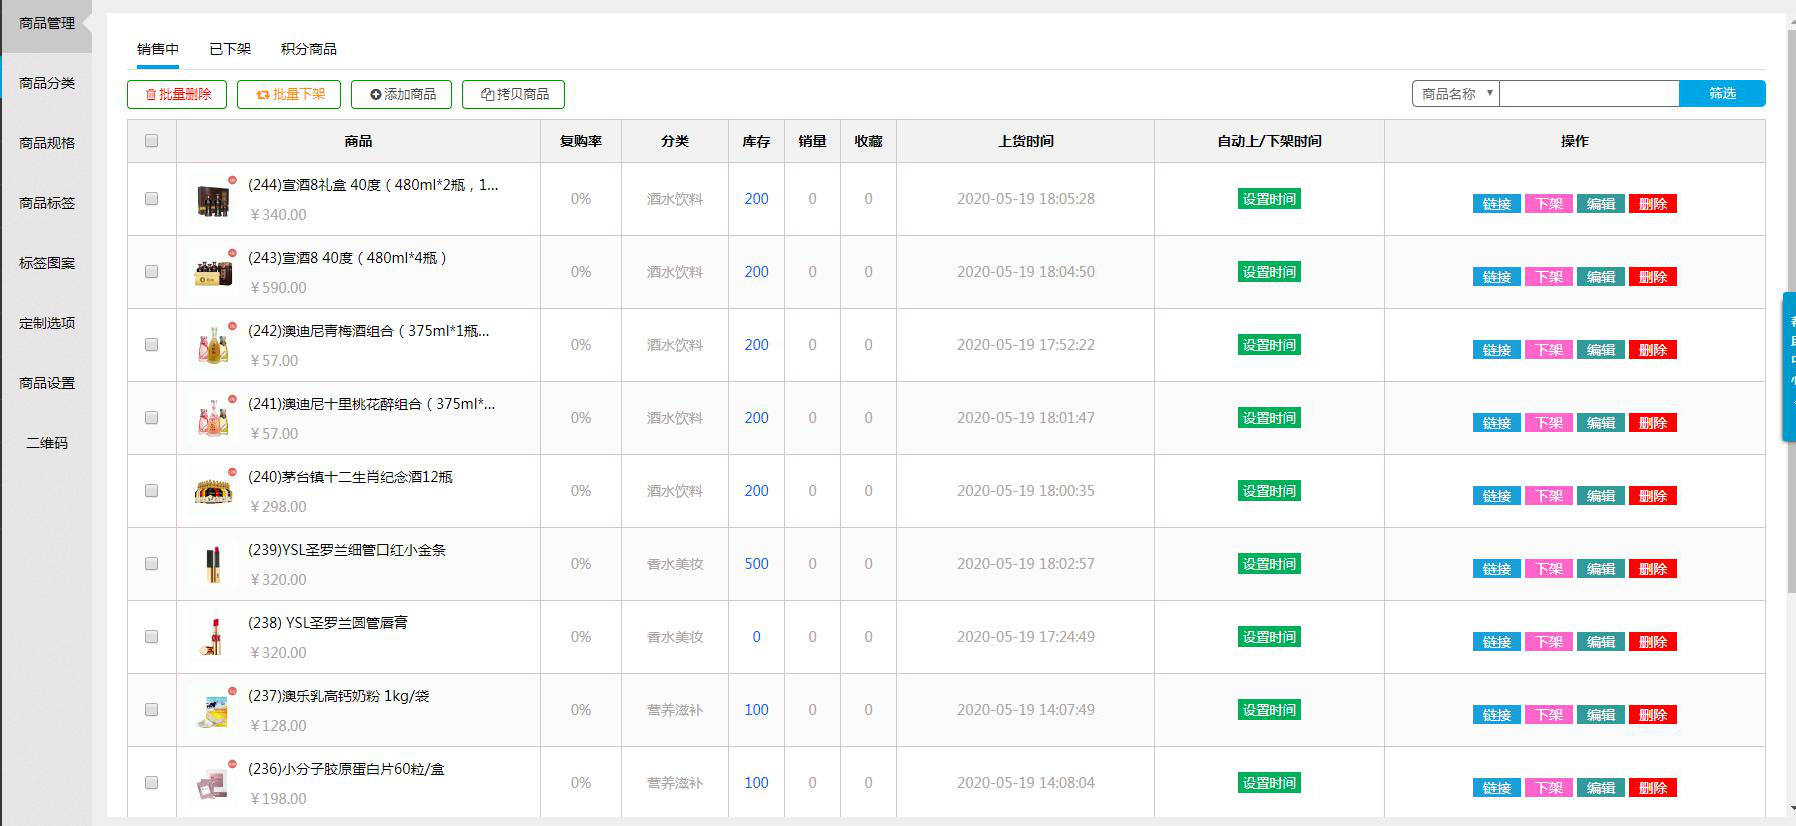Click the 添加商品 button
The height and width of the screenshot is (826, 1796).
click(401, 94)
